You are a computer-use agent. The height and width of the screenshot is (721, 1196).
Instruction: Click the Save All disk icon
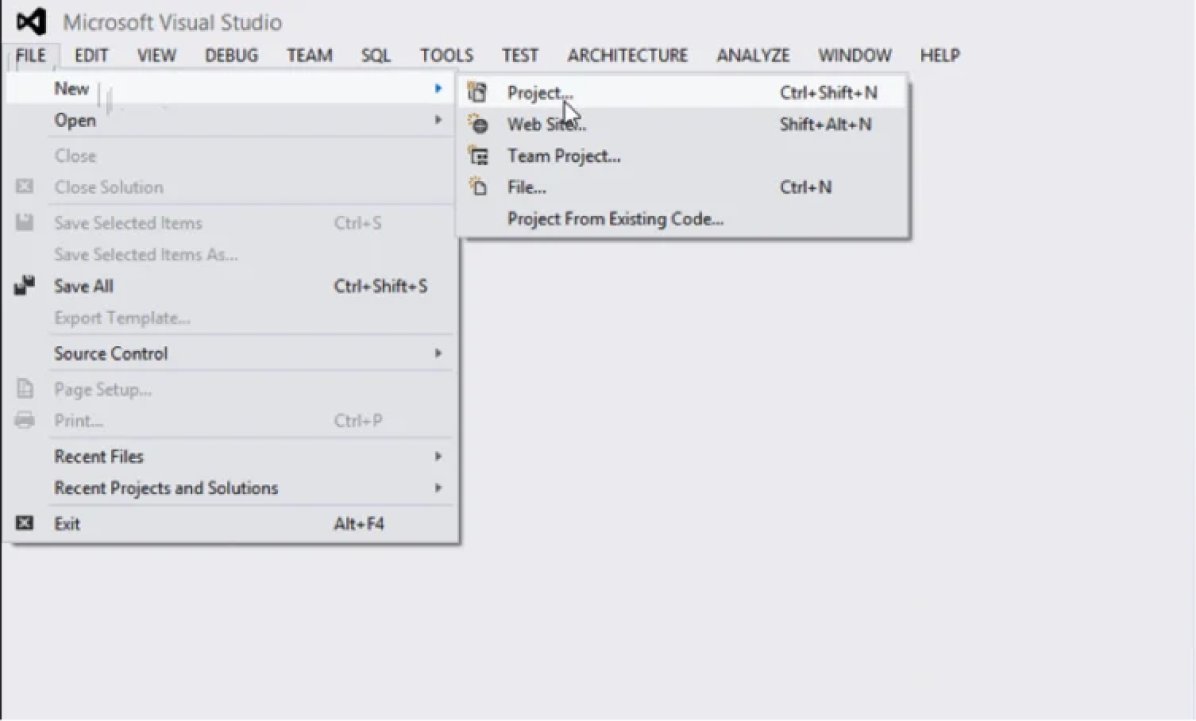pos(24,285)
